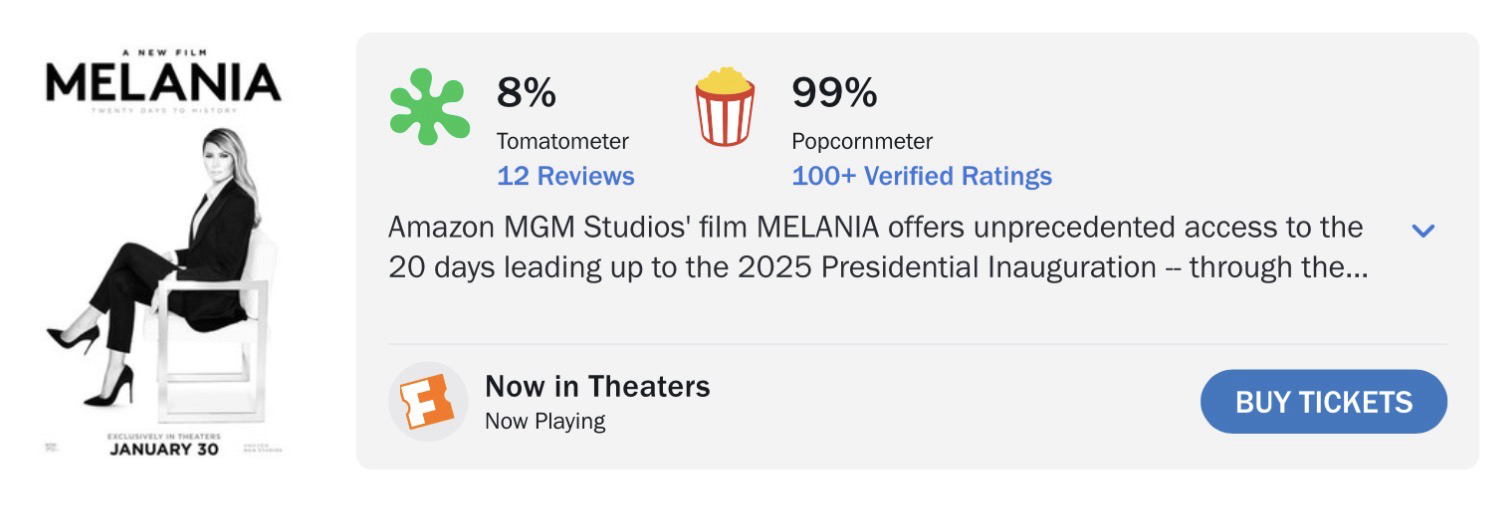Click the Exclusively in Theaters poster caption
1501x525 pixels.
click(164, 435)
